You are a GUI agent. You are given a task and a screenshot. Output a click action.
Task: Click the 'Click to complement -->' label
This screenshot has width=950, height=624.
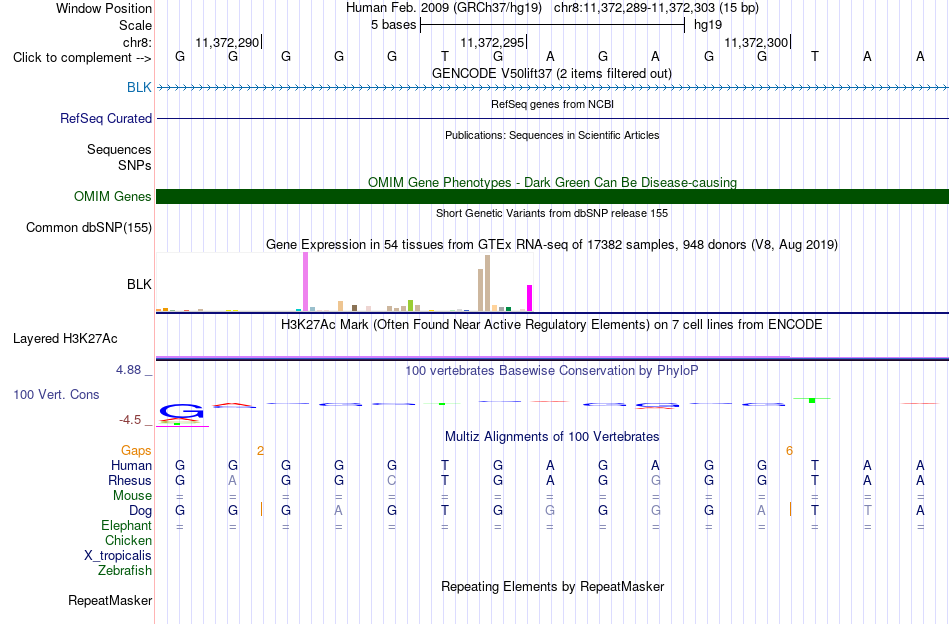pos(82,58)
